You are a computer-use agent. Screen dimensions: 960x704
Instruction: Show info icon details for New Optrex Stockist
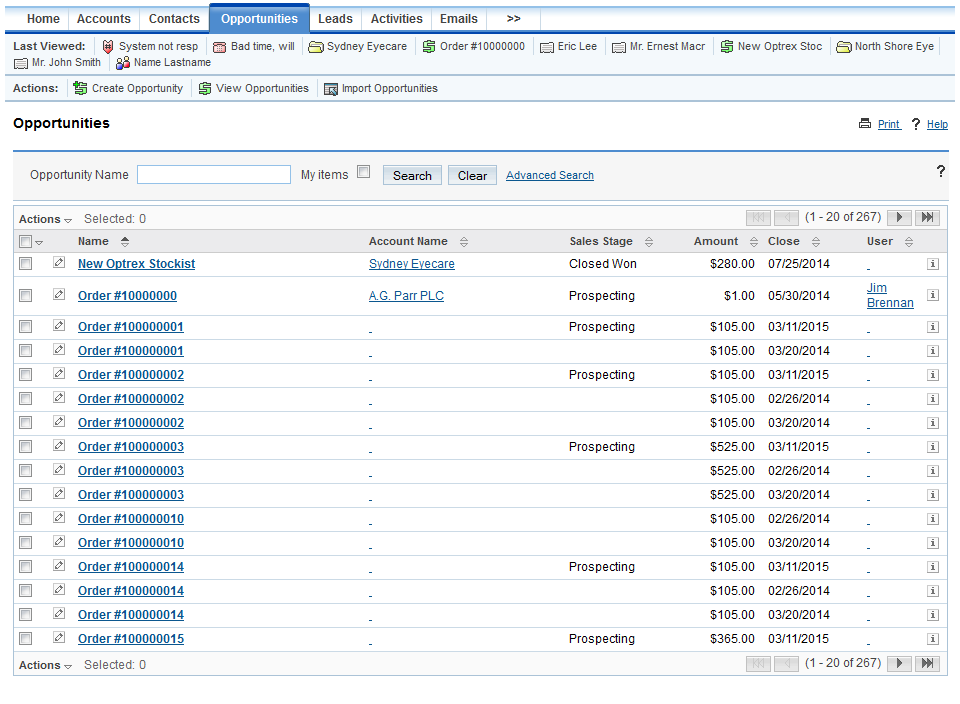click(x=932, y=264)
